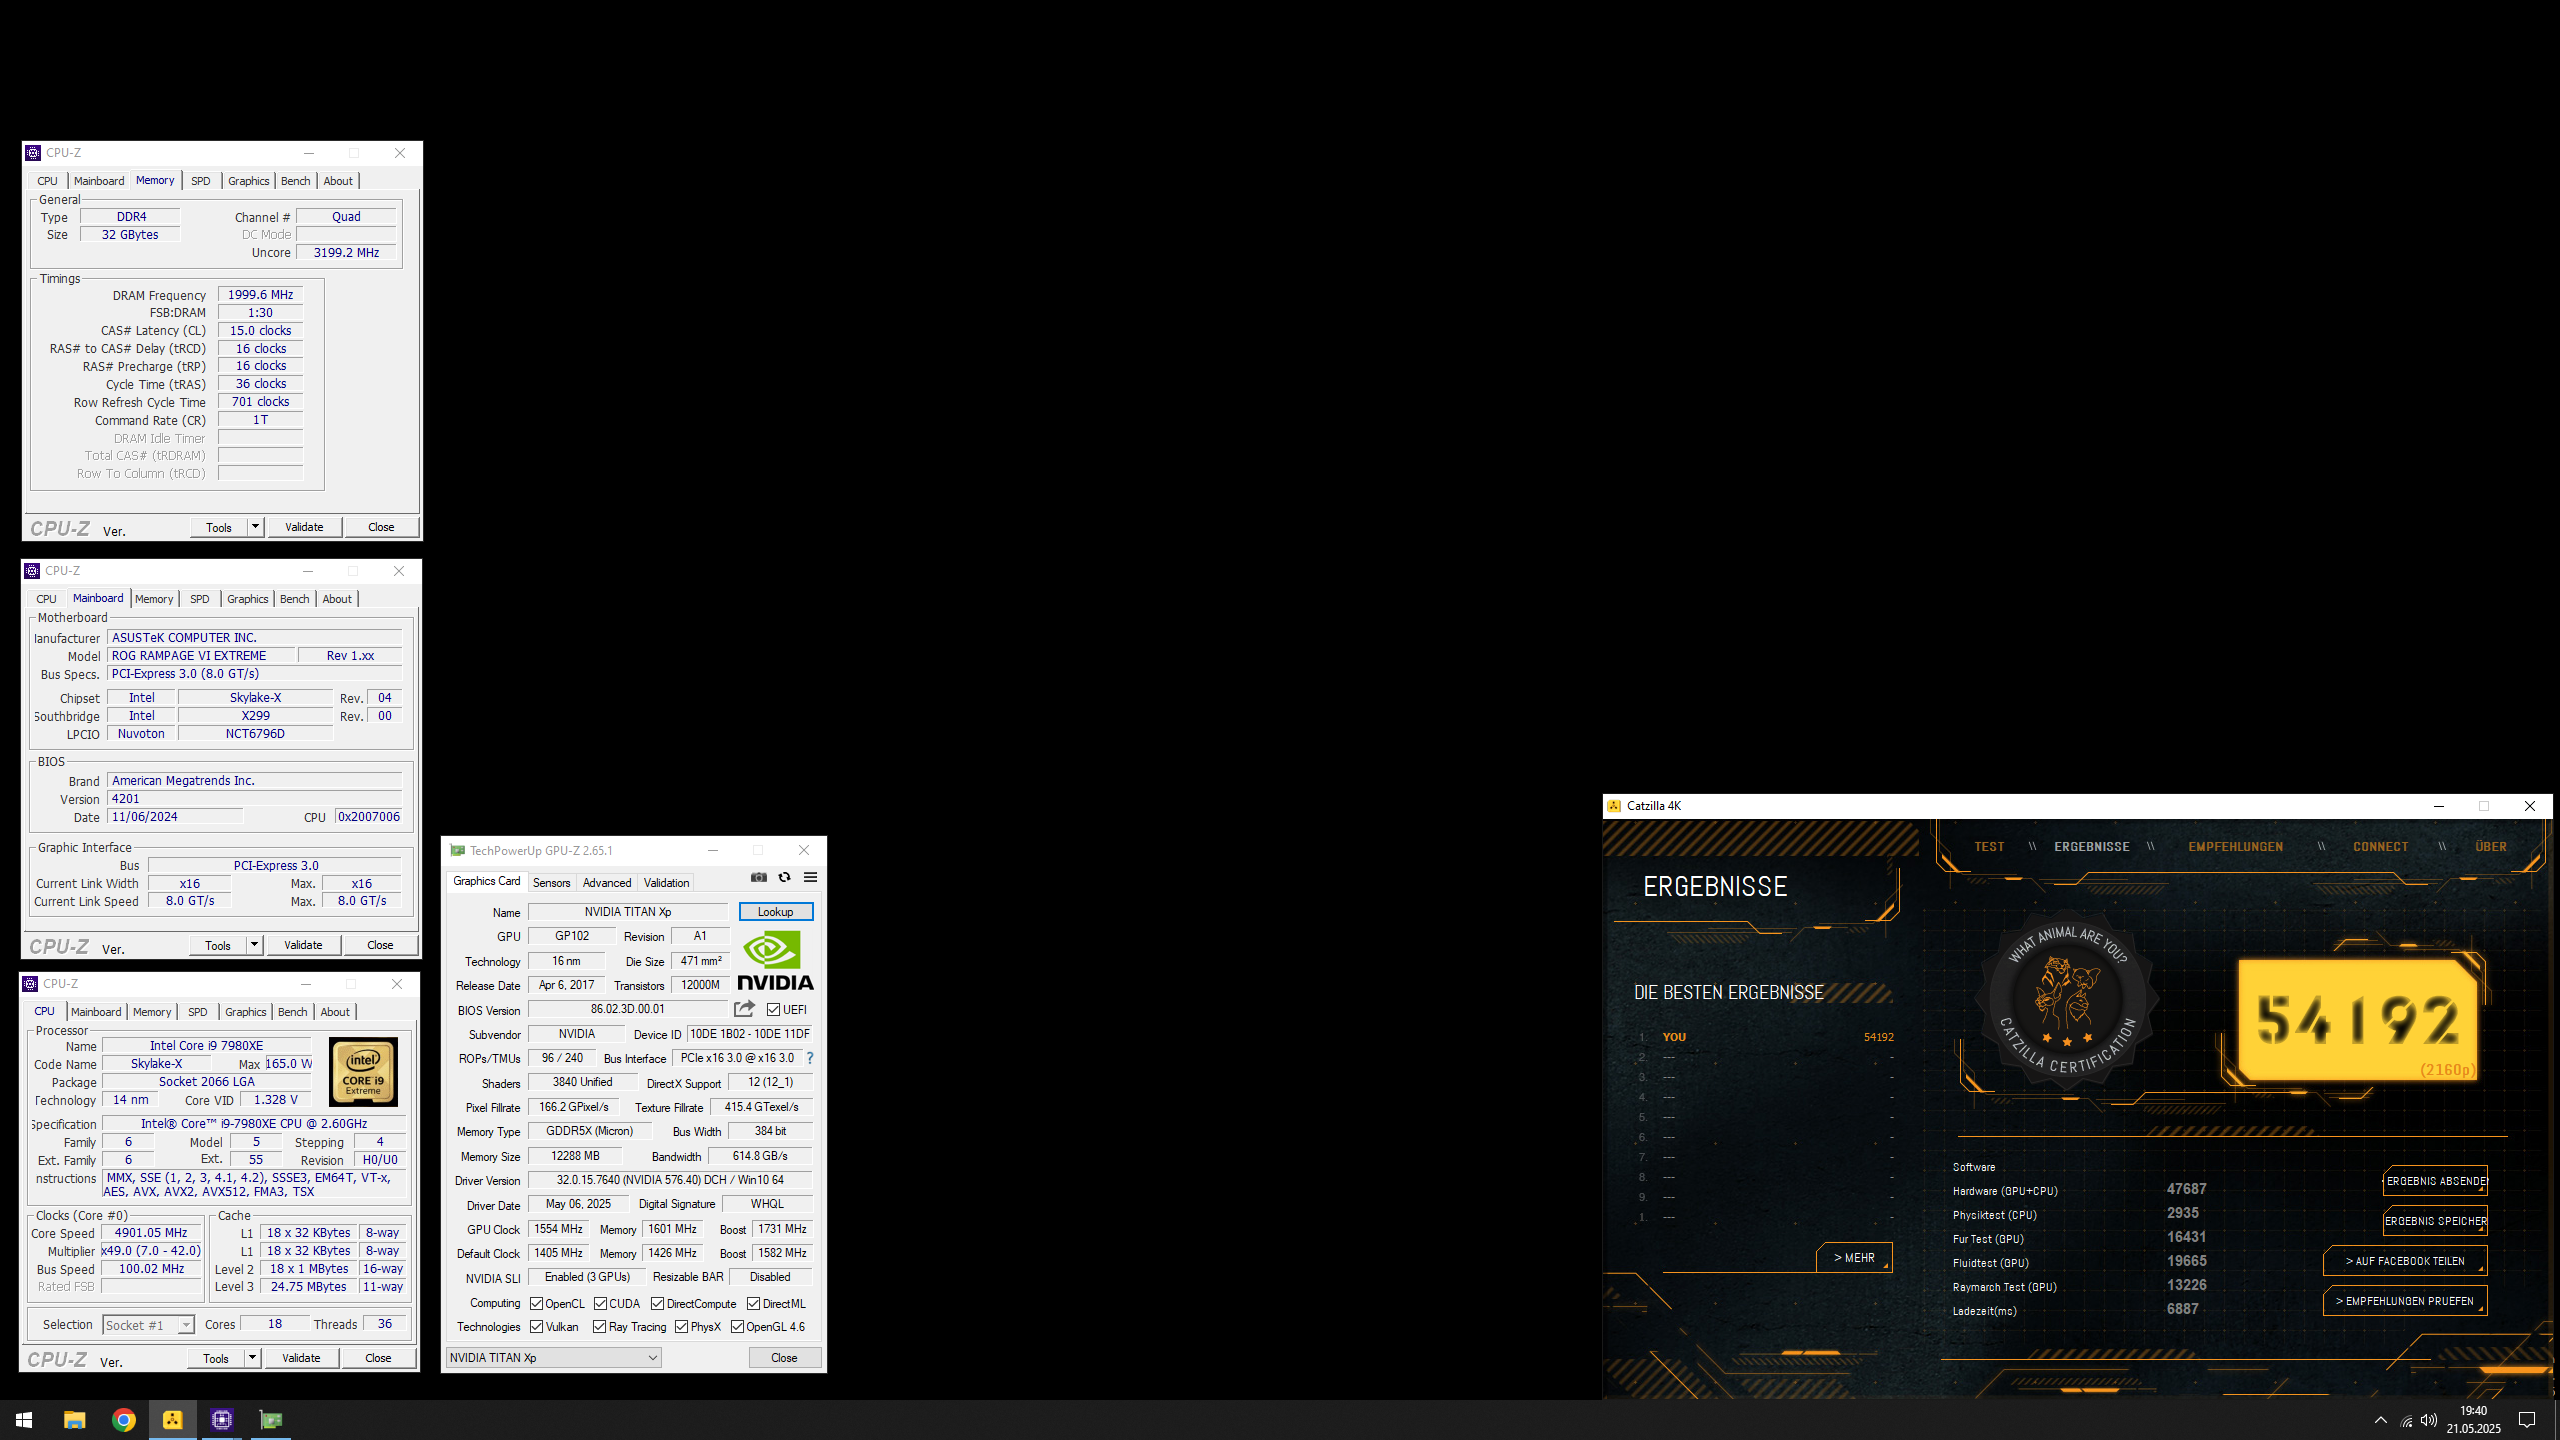Toggle OpenGL 4.6 checkbox
The width and height of the screenshot is (2560, 1440).
coord(737,1327)
